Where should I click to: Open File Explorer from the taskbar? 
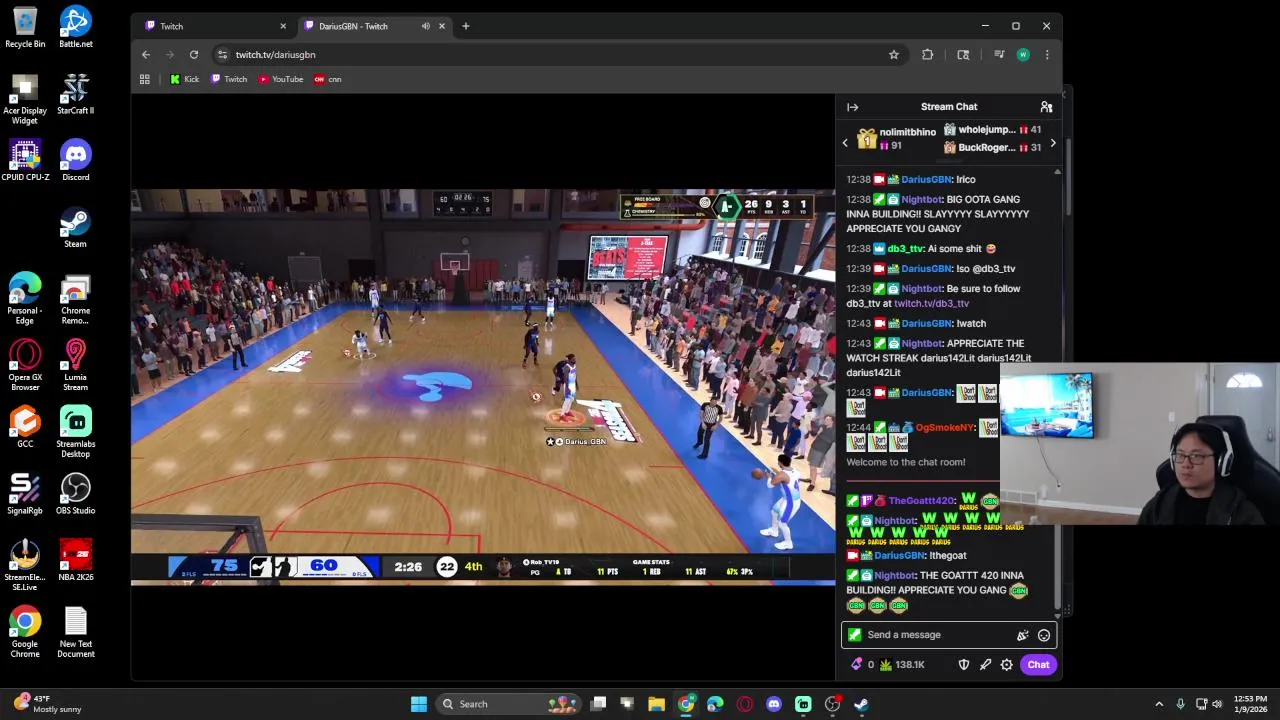coord(656,704)
